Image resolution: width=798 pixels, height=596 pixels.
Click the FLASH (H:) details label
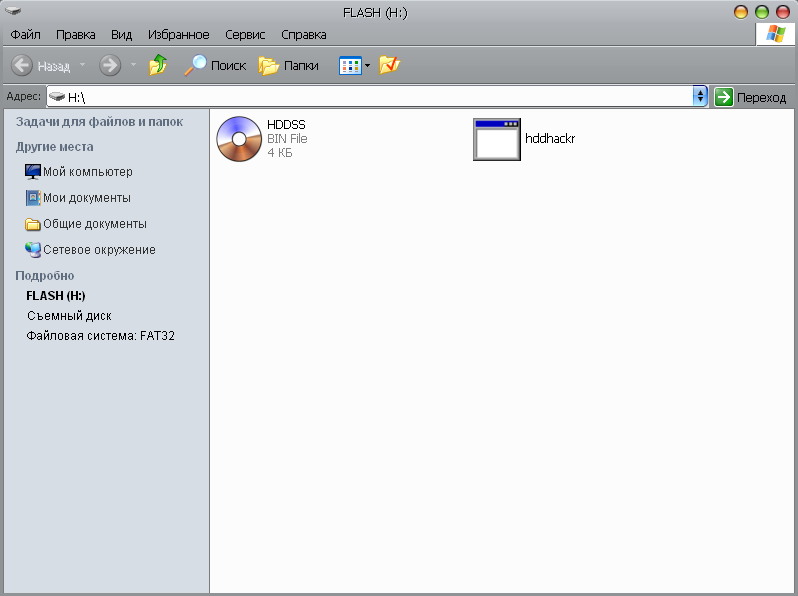(55, 295)
